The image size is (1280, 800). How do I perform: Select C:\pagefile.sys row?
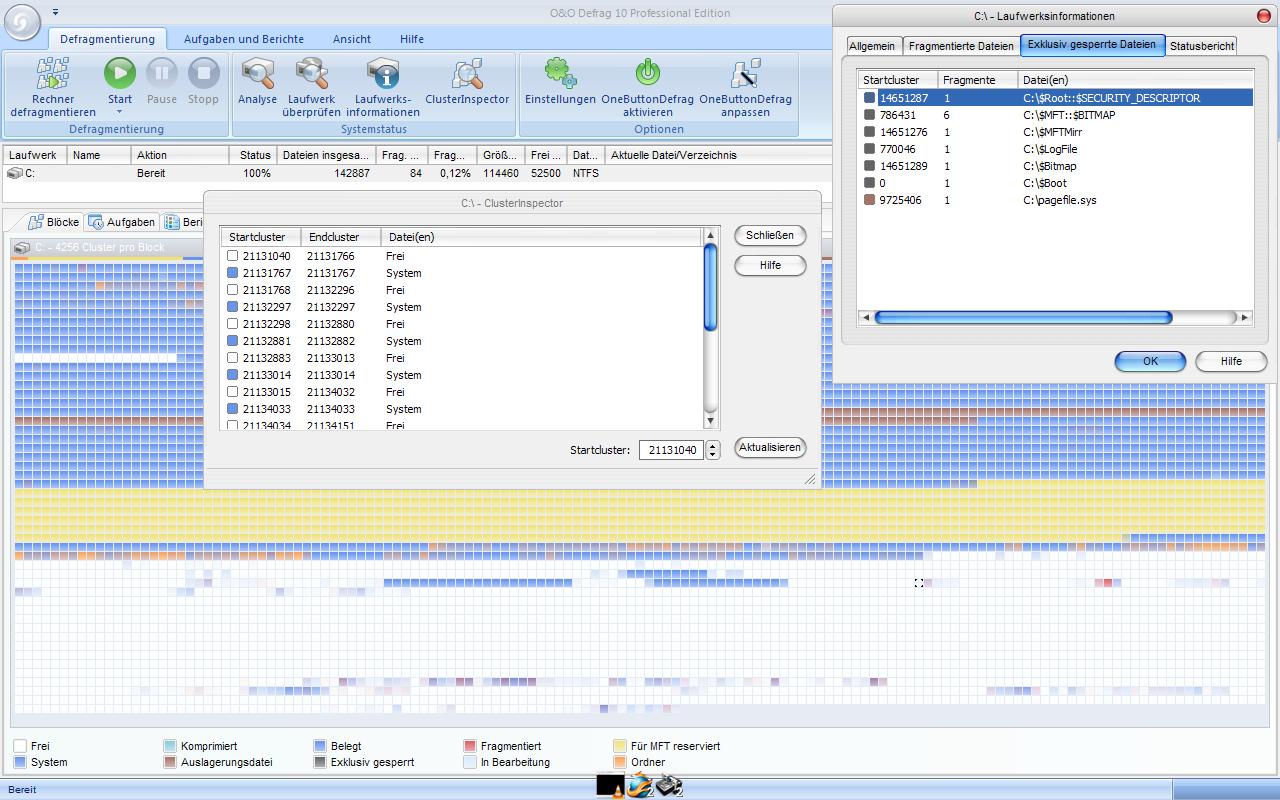coord(1055,200)
